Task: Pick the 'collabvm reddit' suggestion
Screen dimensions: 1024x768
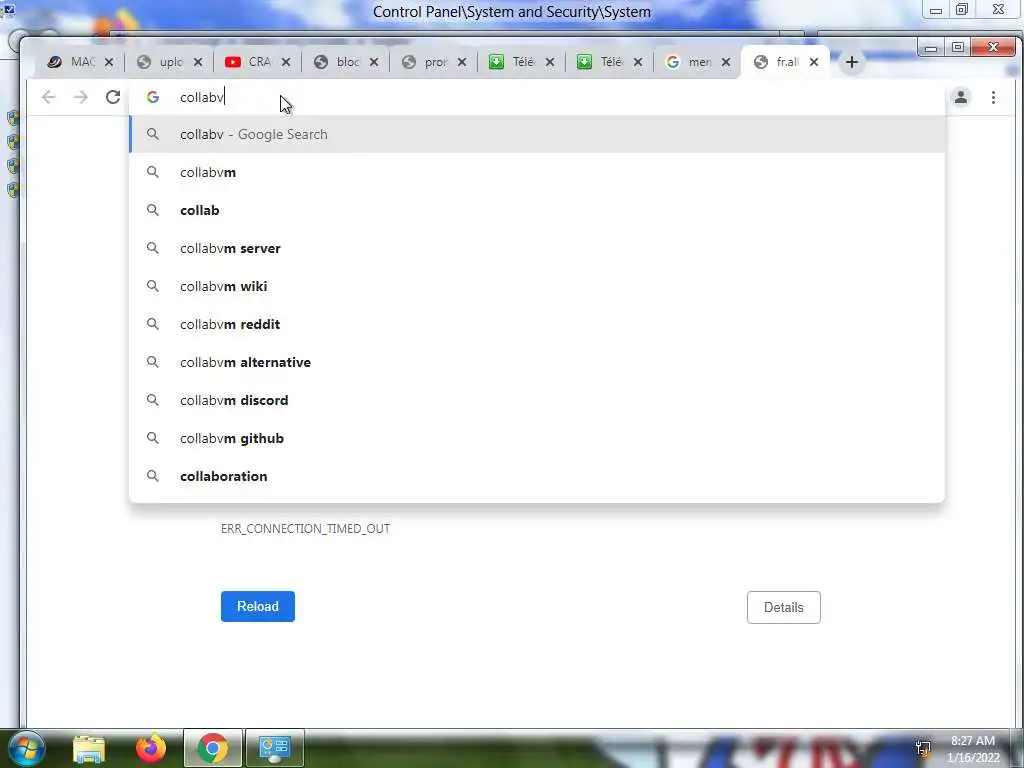Action: point(537,324)
